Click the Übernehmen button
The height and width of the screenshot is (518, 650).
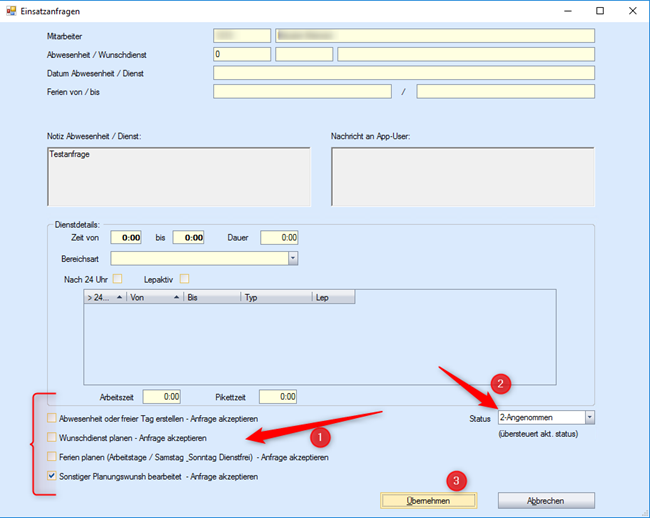tap(428, 500)
